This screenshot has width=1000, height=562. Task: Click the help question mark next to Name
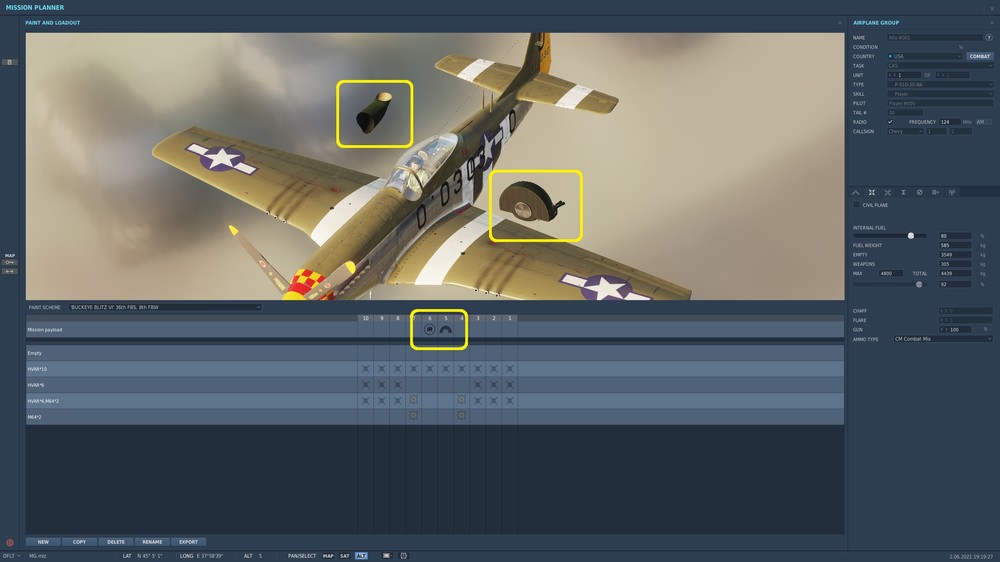[989, 38]
